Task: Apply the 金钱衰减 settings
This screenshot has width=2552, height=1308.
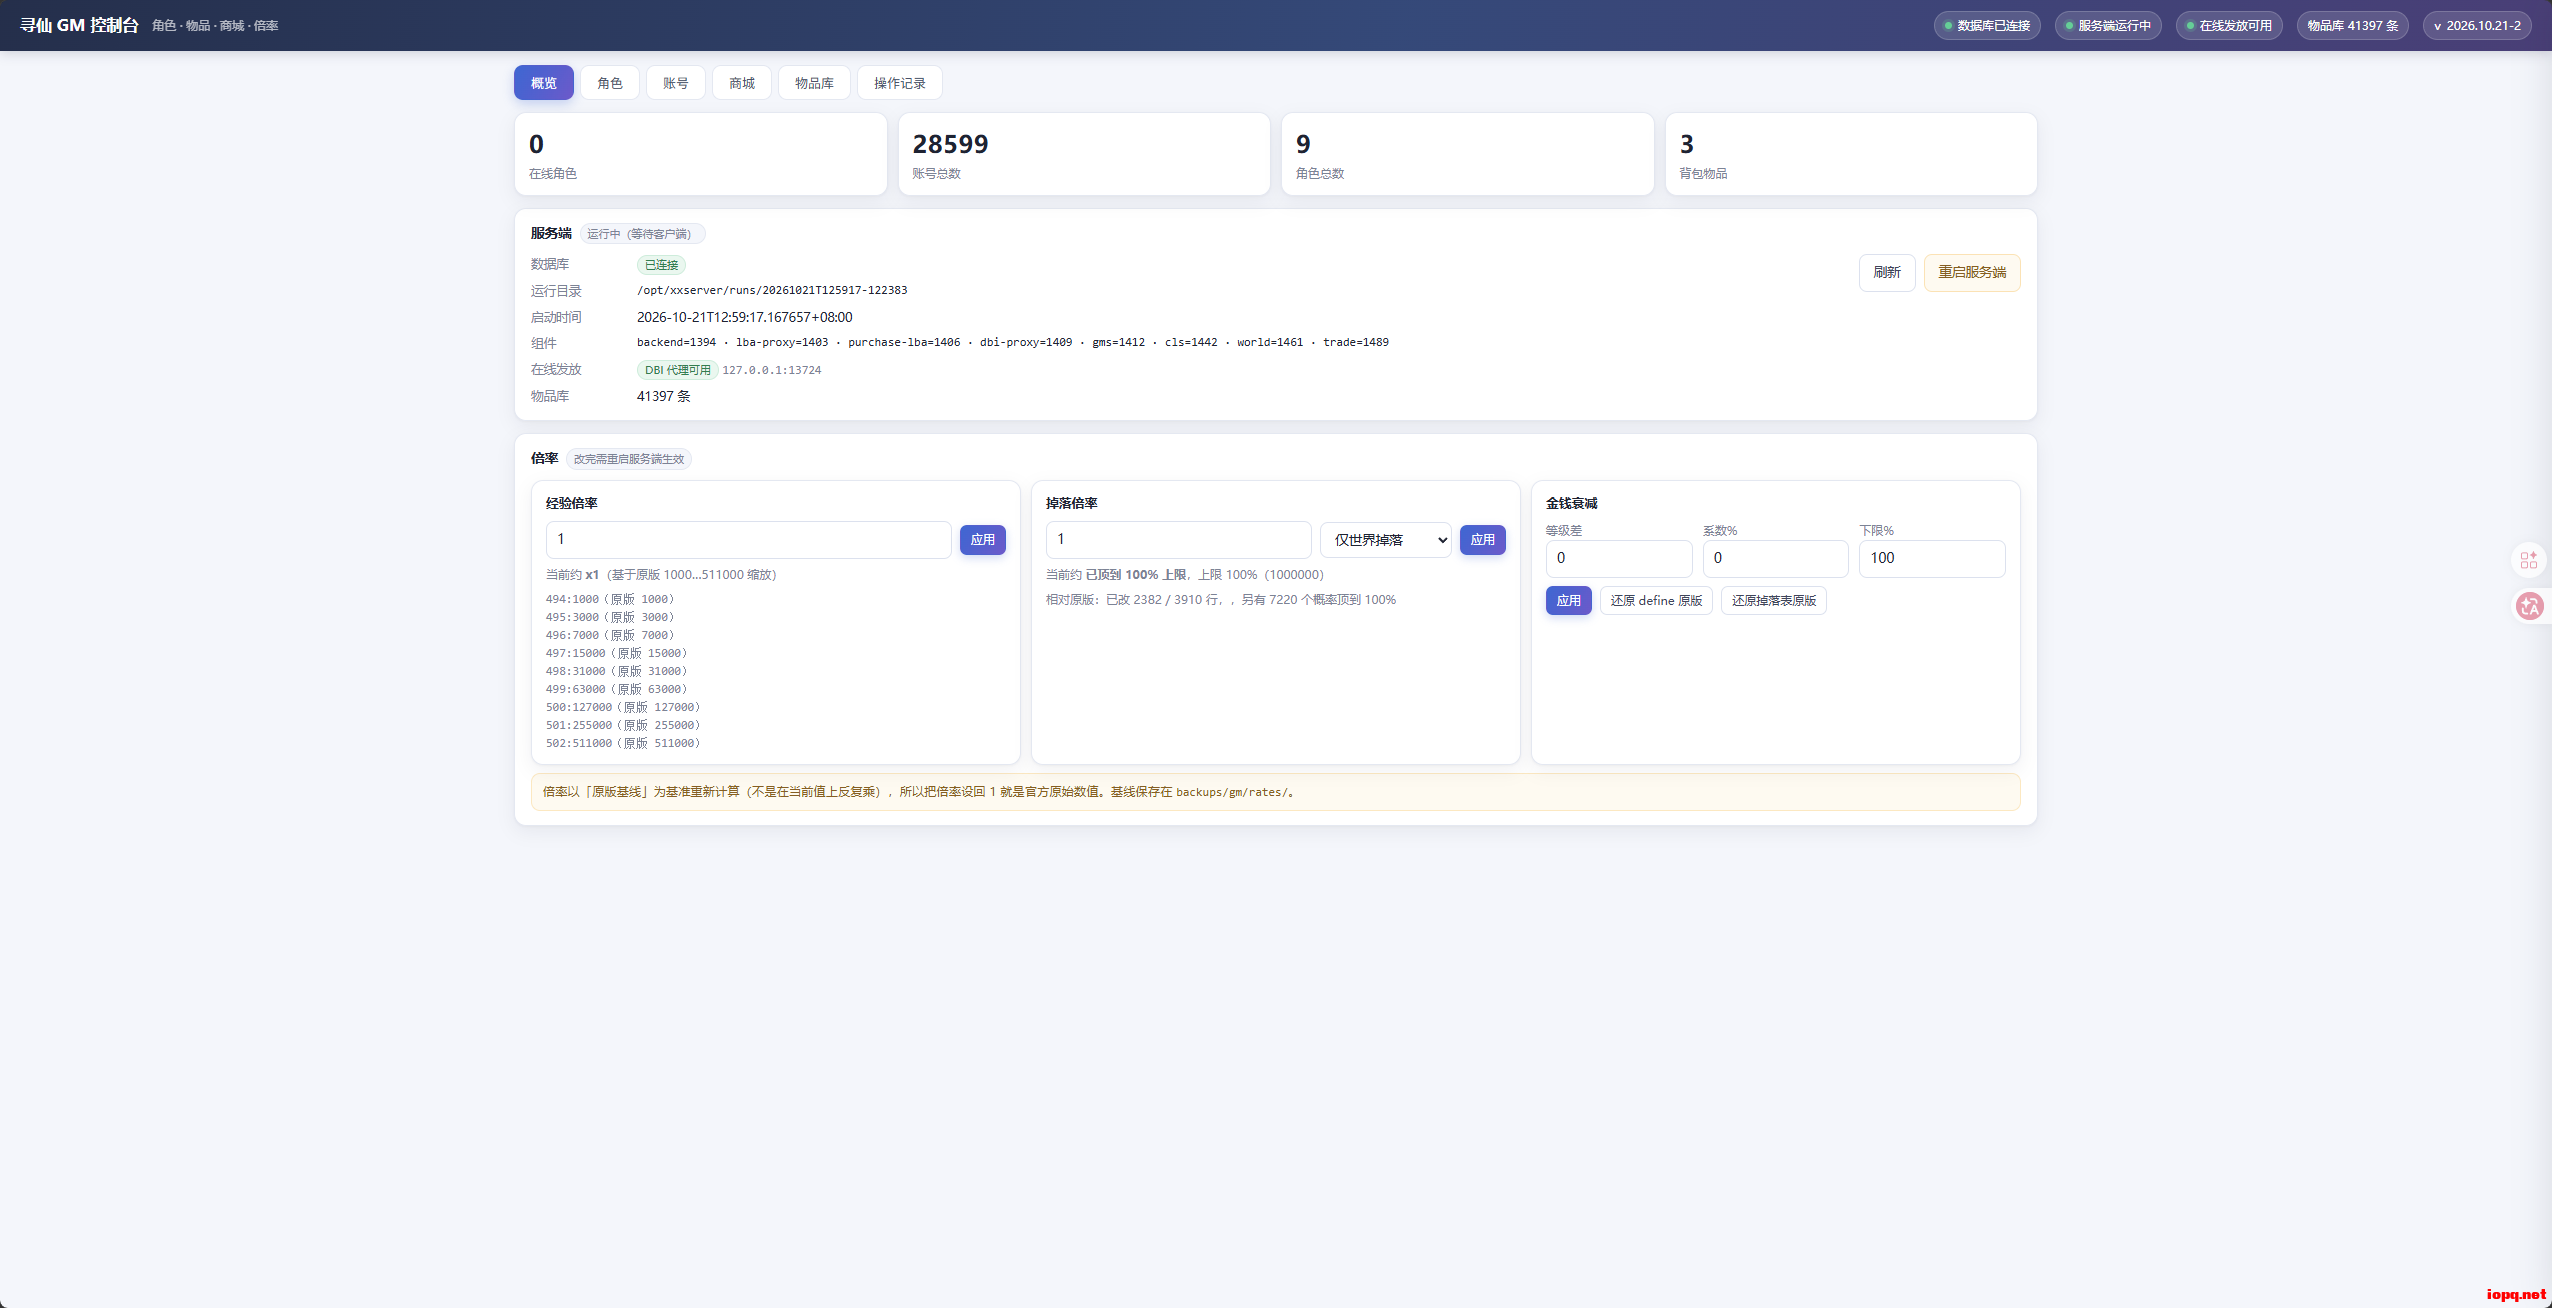Action: (x=1569, y=601)
